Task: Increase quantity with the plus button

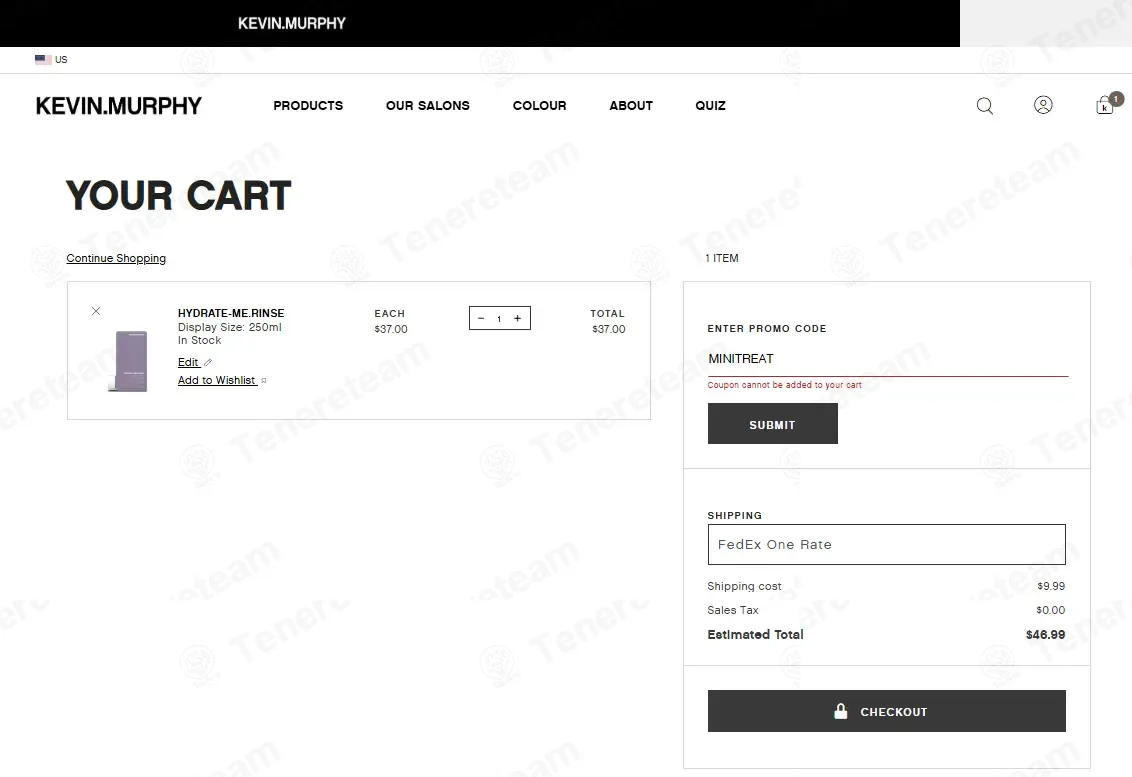Action: coord(518,318)
